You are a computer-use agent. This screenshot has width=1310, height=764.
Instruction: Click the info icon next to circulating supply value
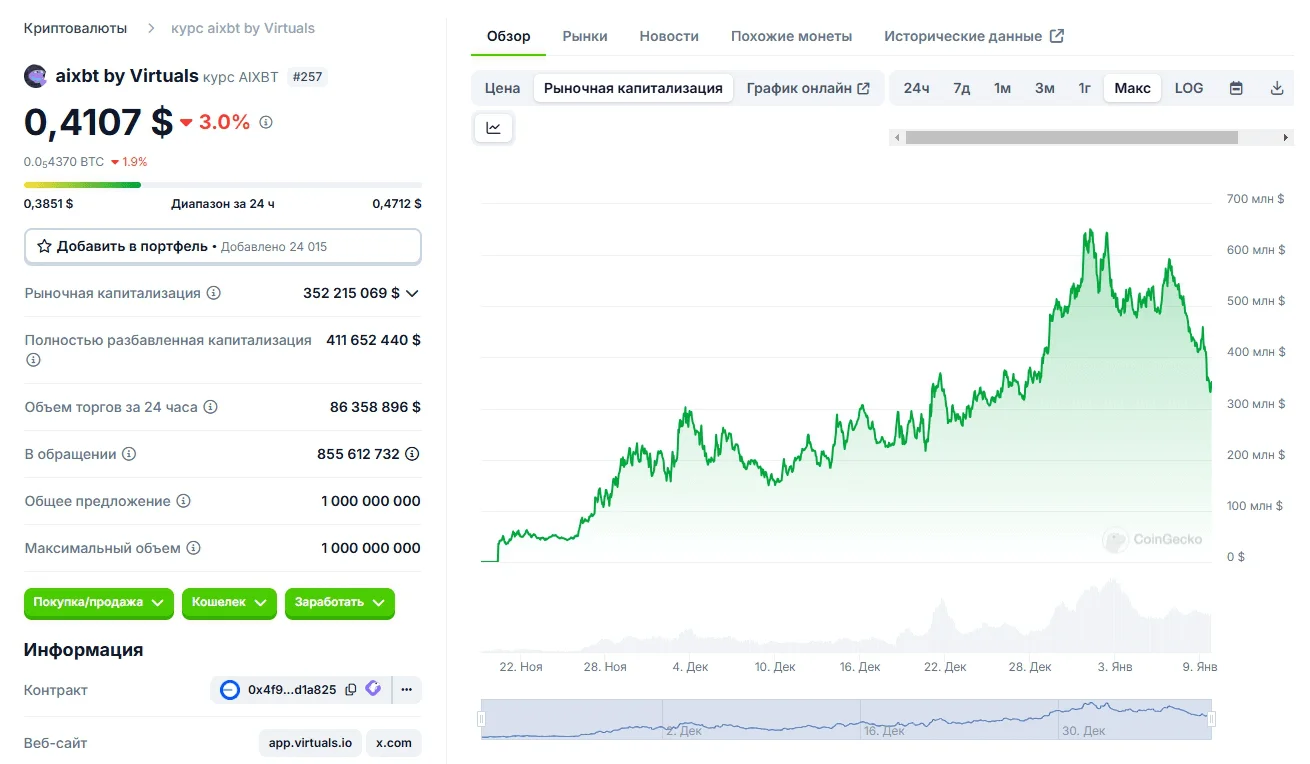pos(412,454)
